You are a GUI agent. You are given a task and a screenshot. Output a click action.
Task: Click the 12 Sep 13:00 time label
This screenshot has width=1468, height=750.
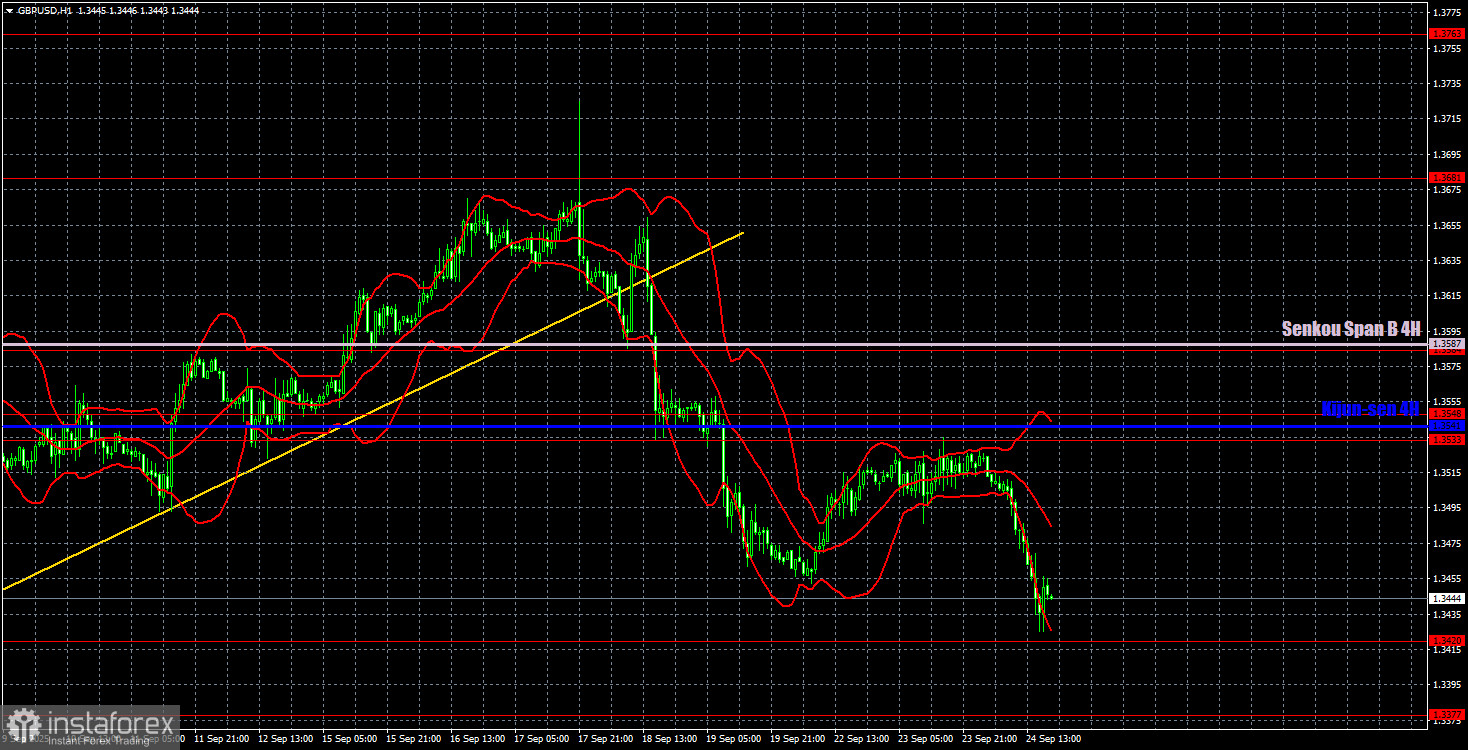pos(284,739)
